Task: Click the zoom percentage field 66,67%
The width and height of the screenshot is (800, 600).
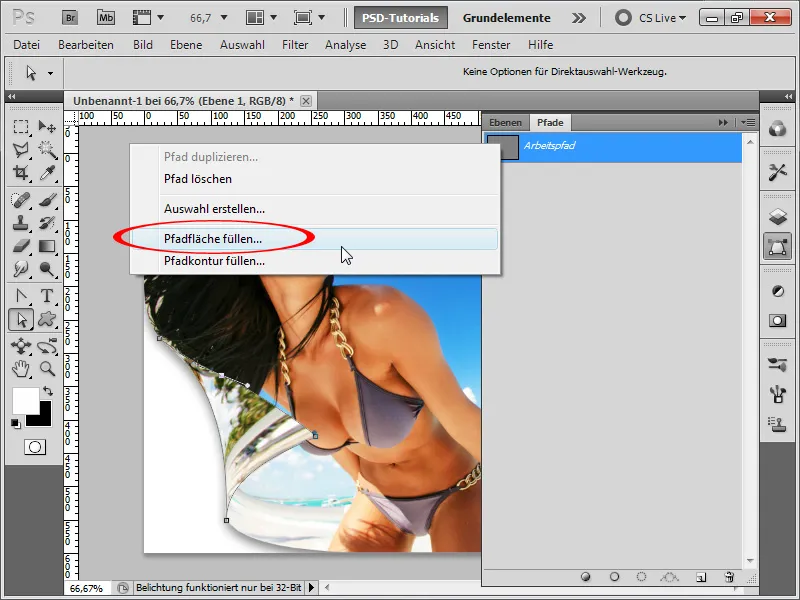Action: coord(86,588)
